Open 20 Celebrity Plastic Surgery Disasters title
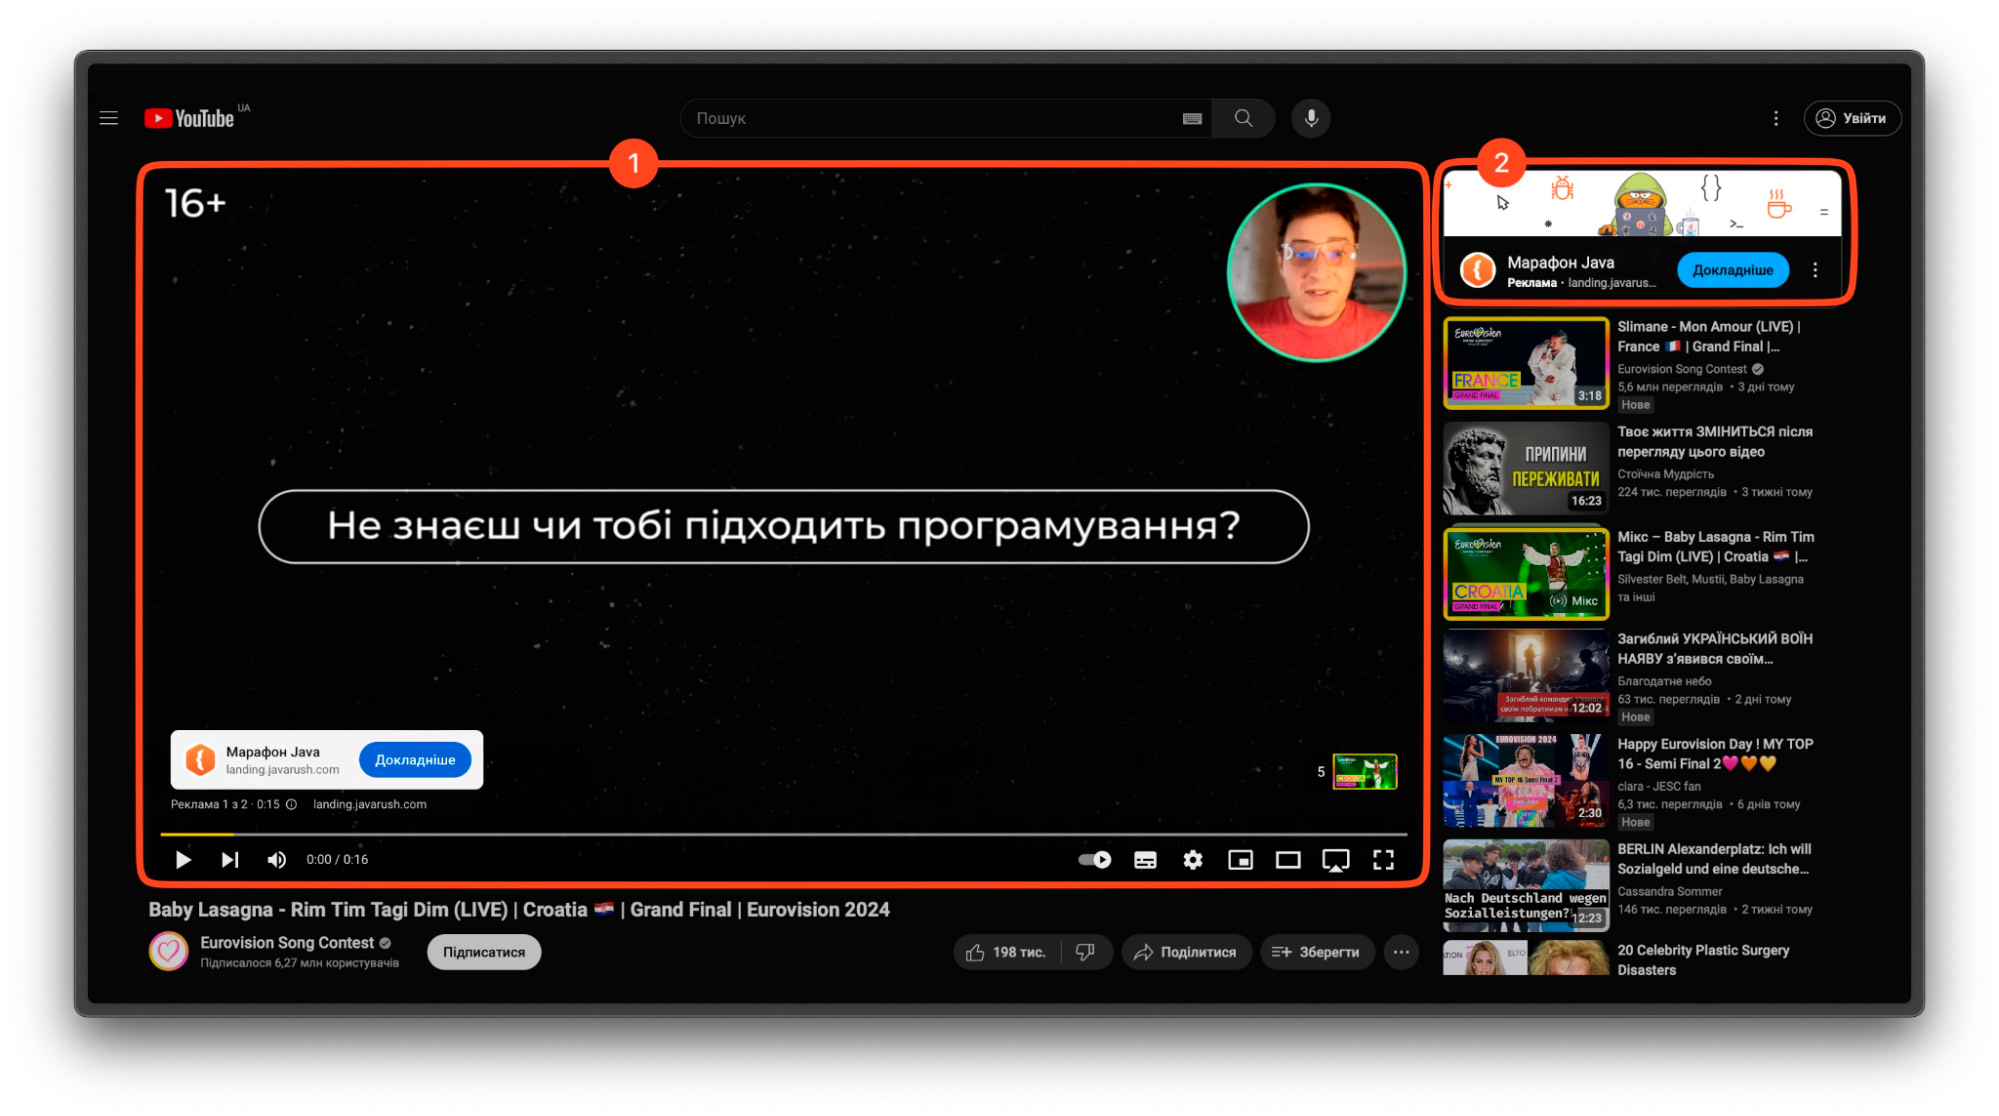 tap(1703, 960)
